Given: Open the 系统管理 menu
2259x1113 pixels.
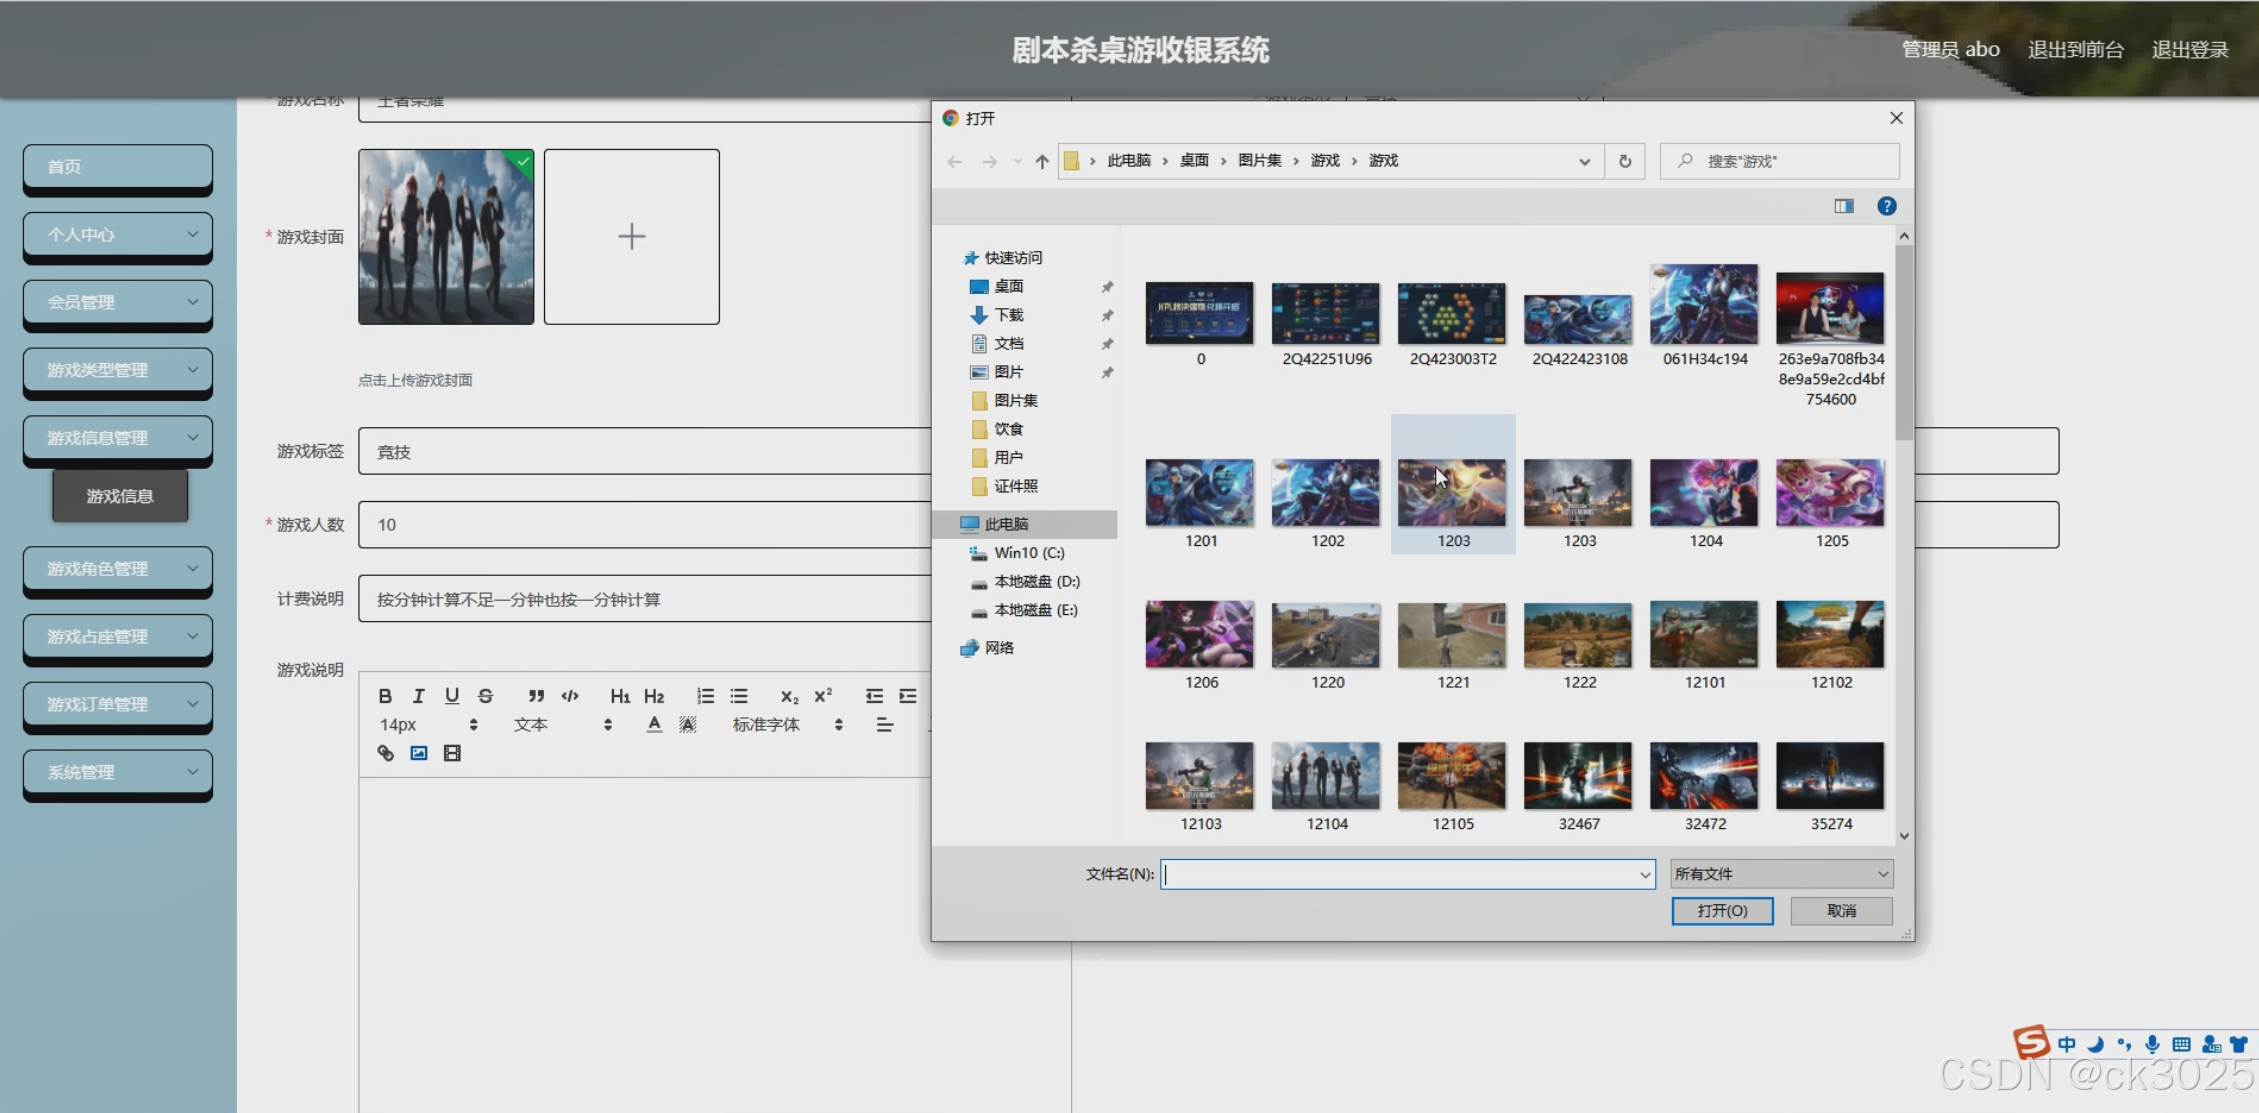Looking at the screenshot, I should click(x=118, y=774).
